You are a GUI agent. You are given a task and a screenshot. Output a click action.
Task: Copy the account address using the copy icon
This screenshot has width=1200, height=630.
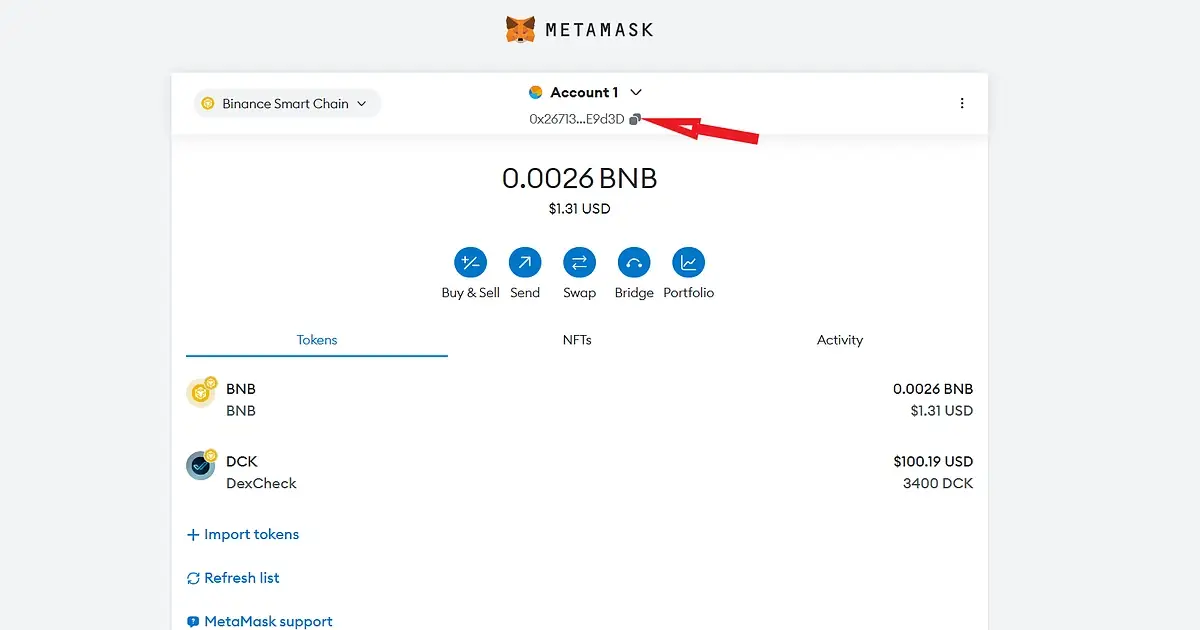(637, 119)
